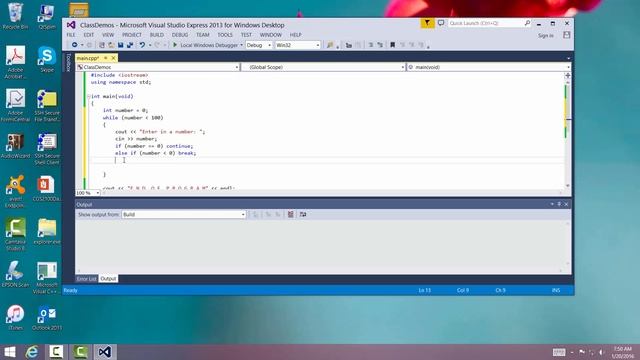Click the iTunes desktop shortcut

[x=16, y=318]
